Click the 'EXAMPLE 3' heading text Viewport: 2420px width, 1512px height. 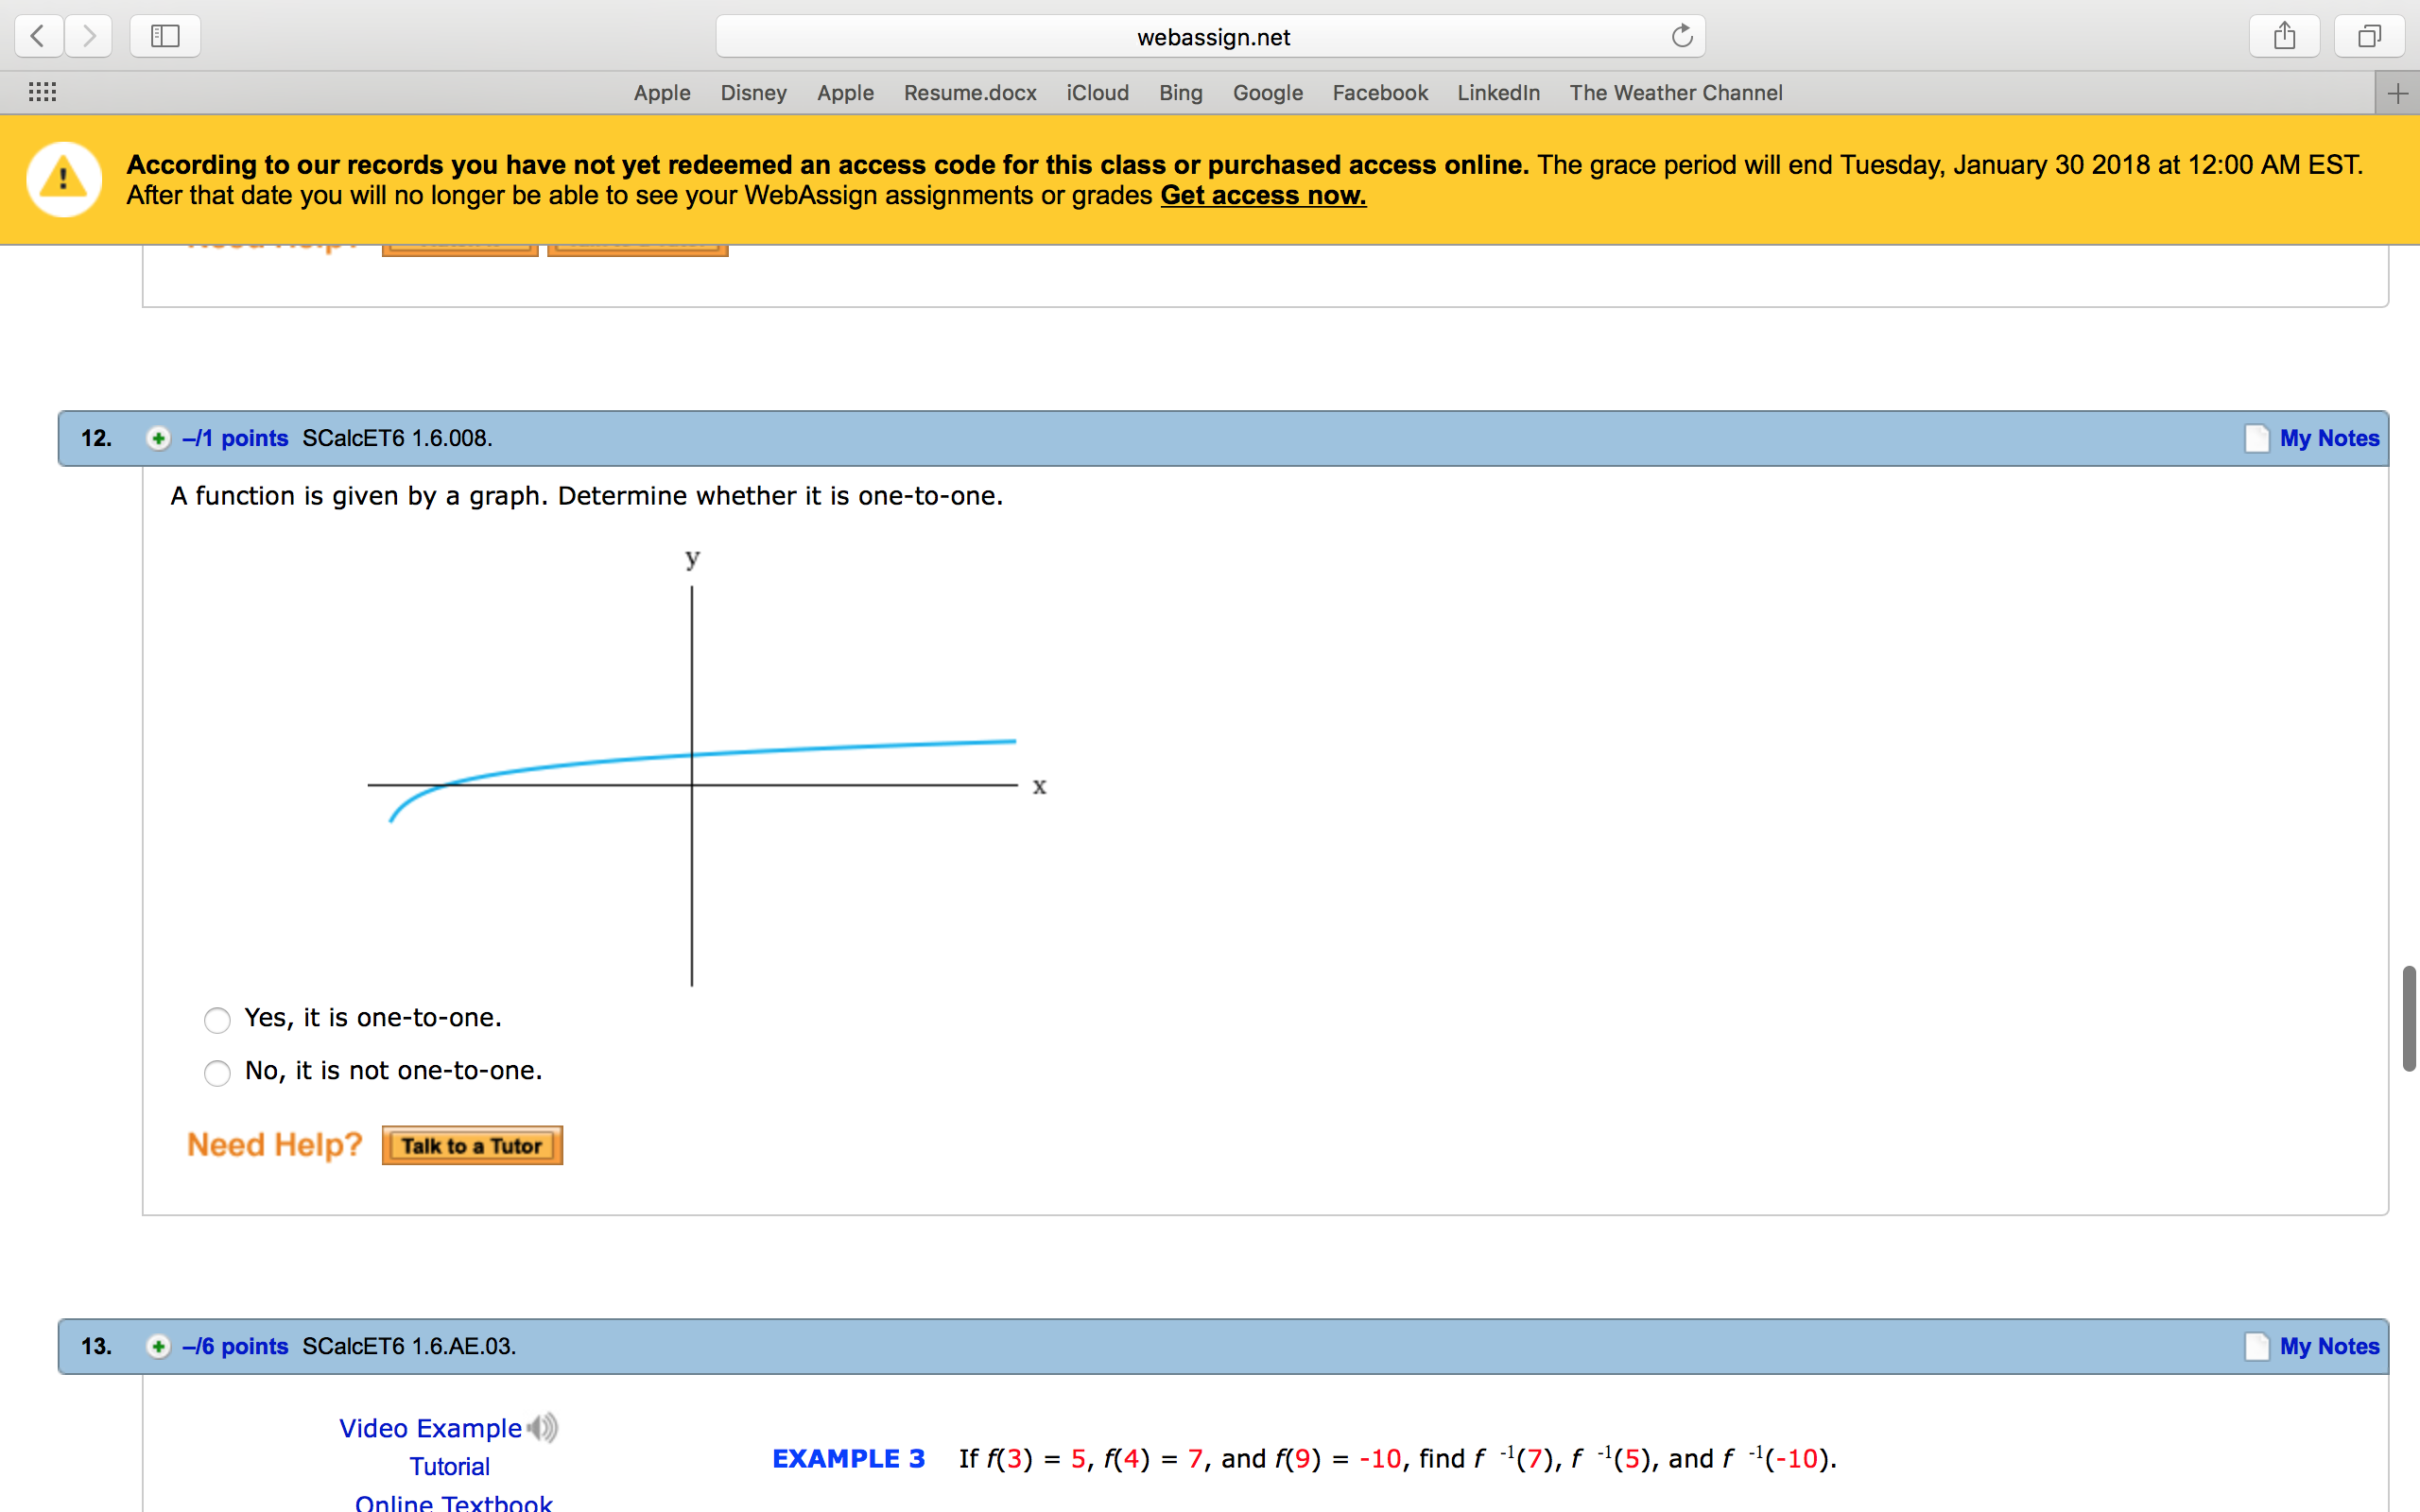click(x=848, y=1458)
